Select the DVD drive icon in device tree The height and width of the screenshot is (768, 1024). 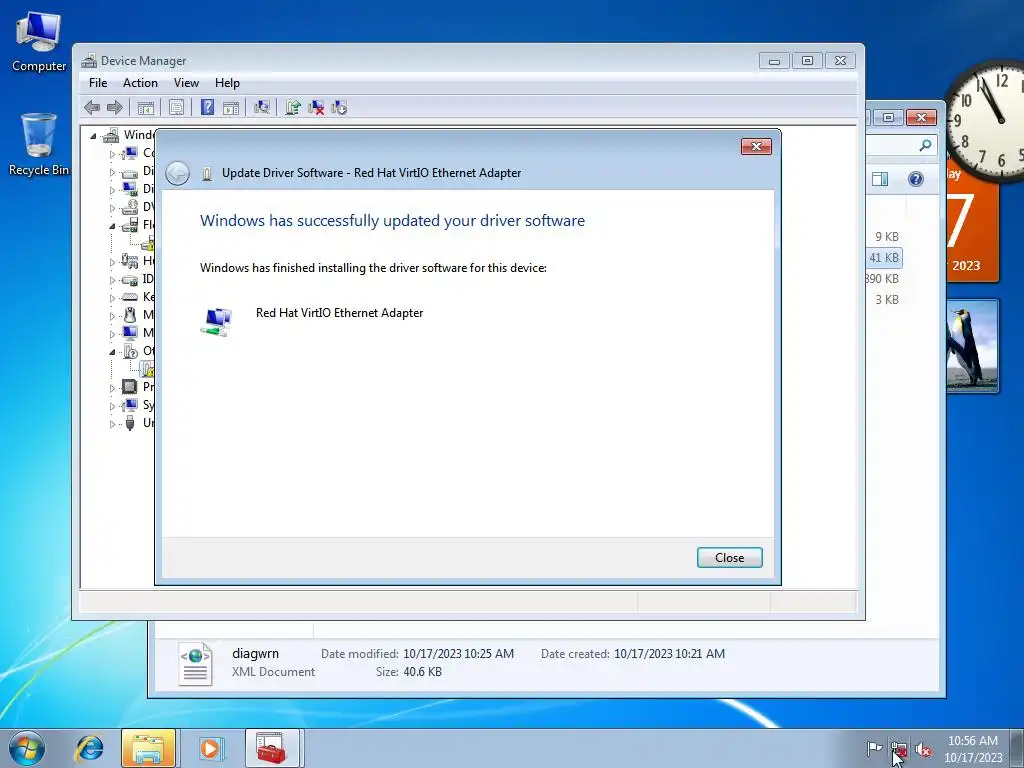pyautogui.click(x=130, y=207)
